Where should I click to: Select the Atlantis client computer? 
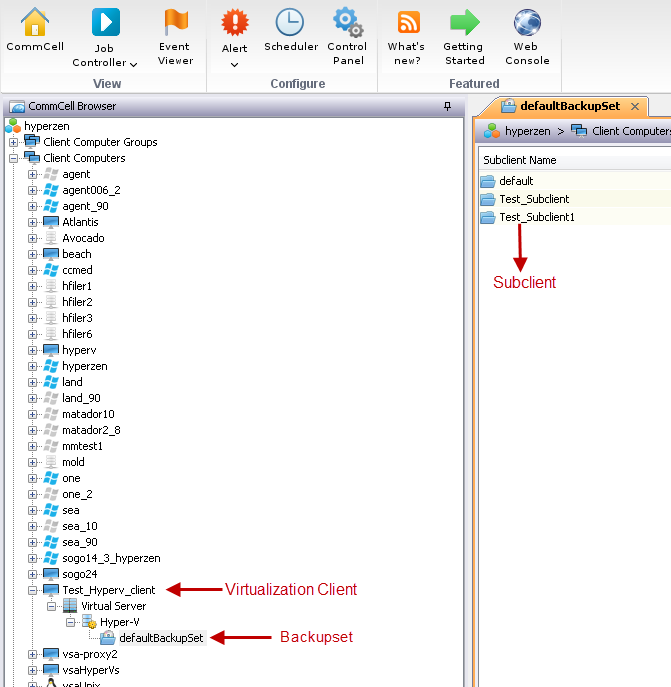(x=80, y=222)
